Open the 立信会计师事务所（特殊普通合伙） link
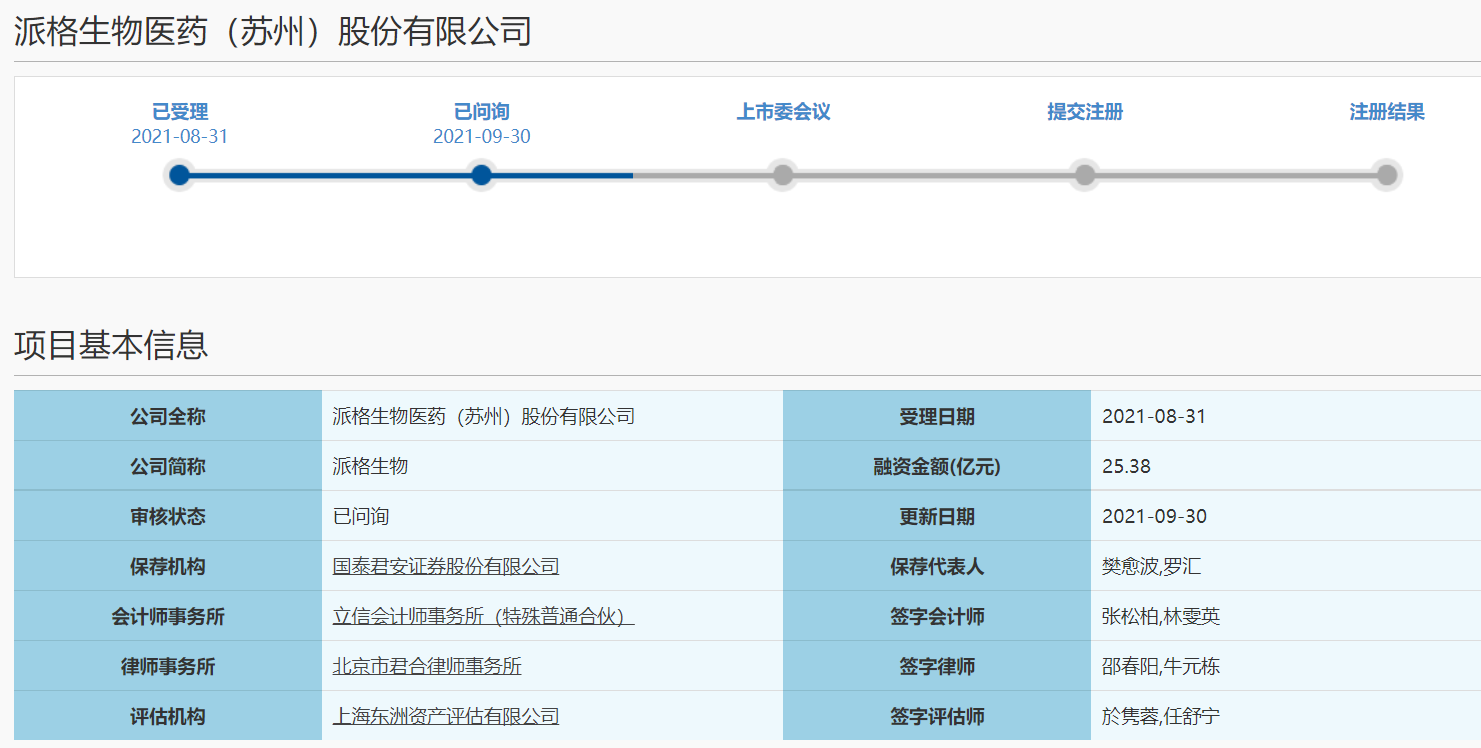The image size is (1481, 748). (484, 617)
